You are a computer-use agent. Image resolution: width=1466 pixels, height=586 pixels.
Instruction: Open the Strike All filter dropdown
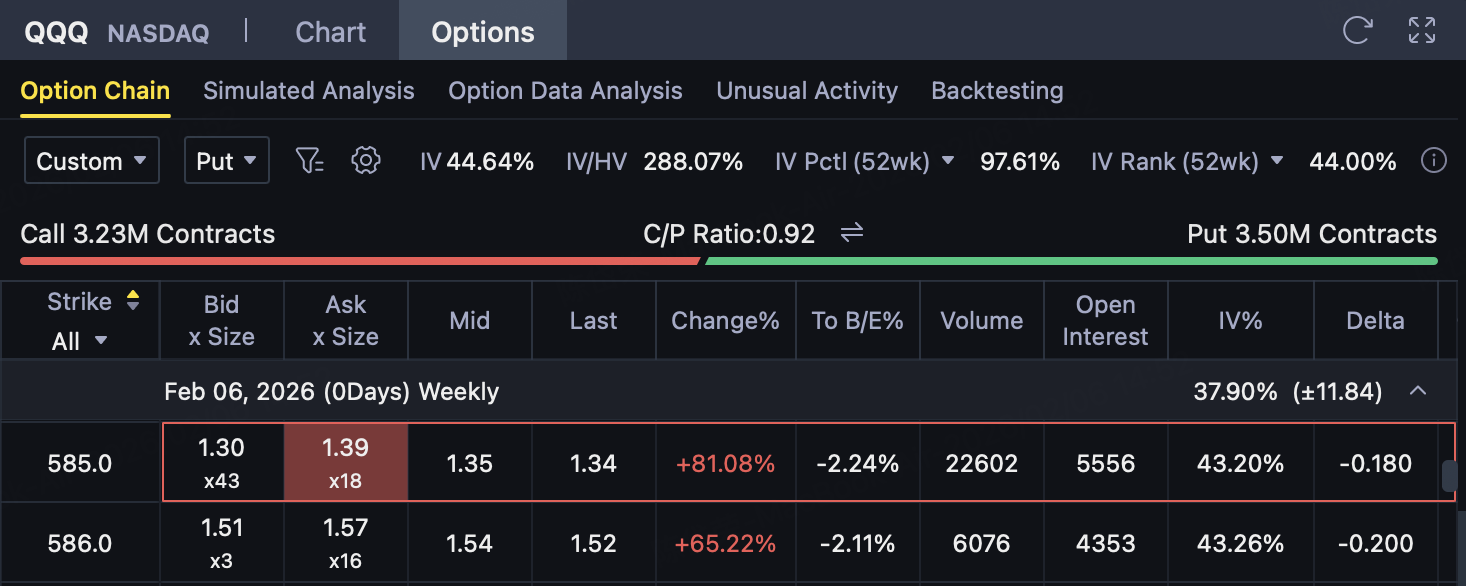click(80, 341)
